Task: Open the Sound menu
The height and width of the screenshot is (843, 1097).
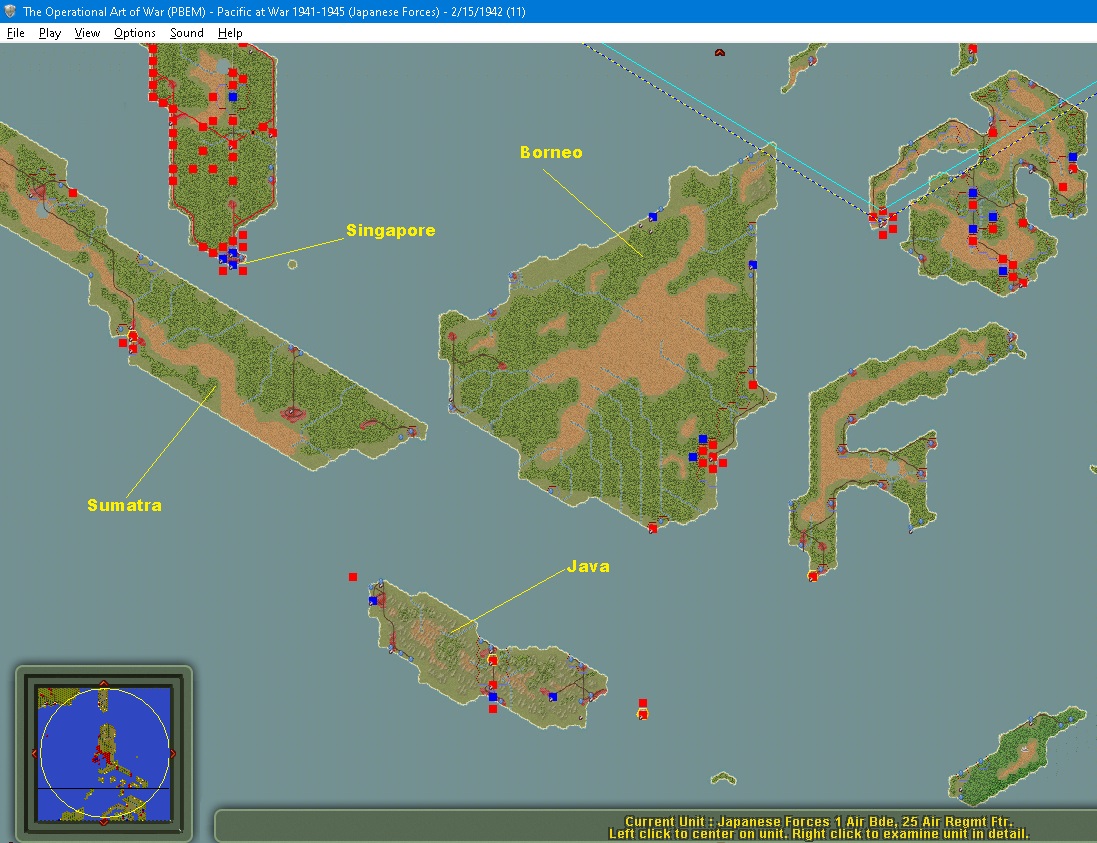Action: click(187, 33)
